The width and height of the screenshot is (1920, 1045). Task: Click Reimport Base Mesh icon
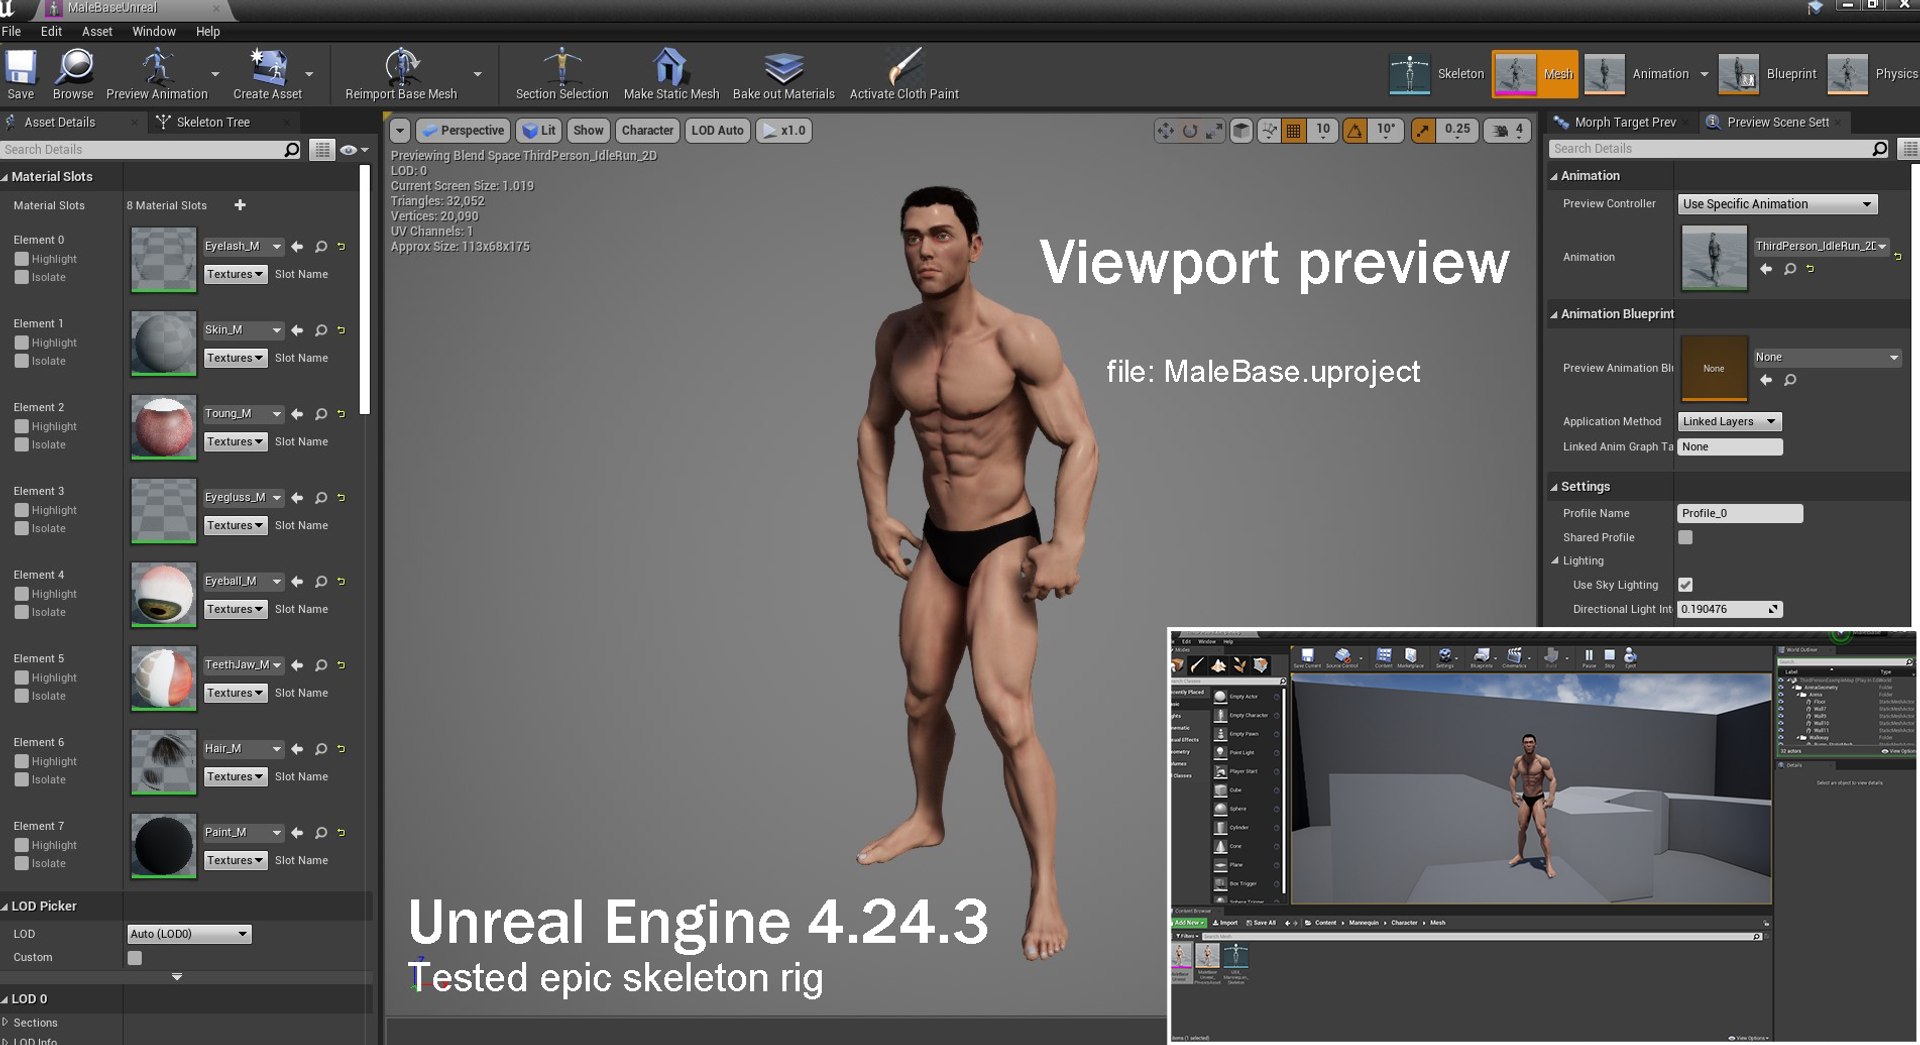point(401,75)
